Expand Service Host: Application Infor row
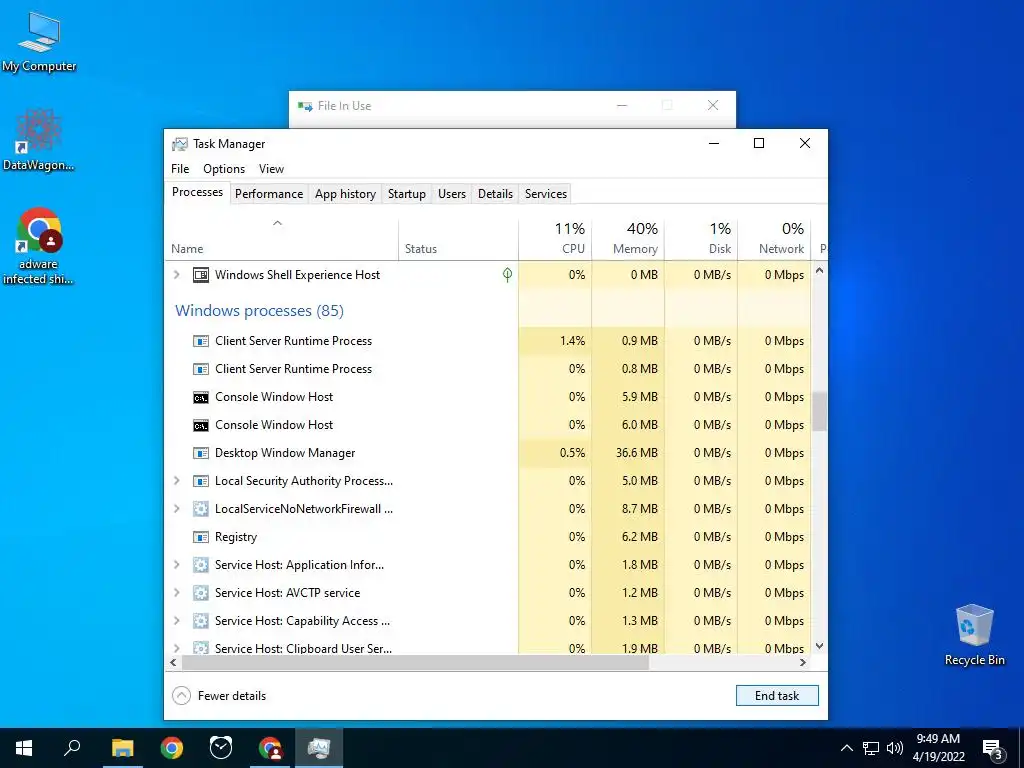 point(176,565)
